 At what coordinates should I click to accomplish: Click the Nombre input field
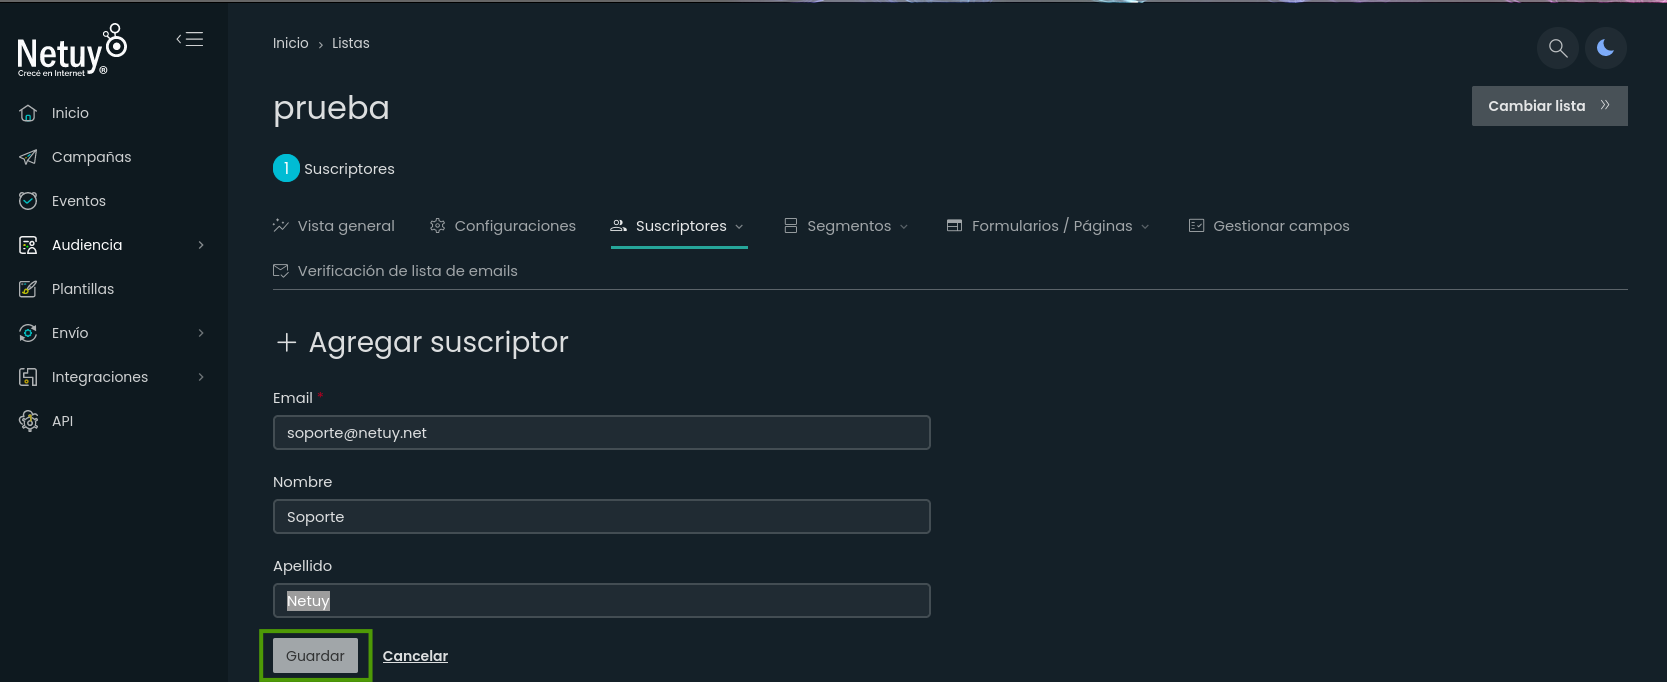602,517
